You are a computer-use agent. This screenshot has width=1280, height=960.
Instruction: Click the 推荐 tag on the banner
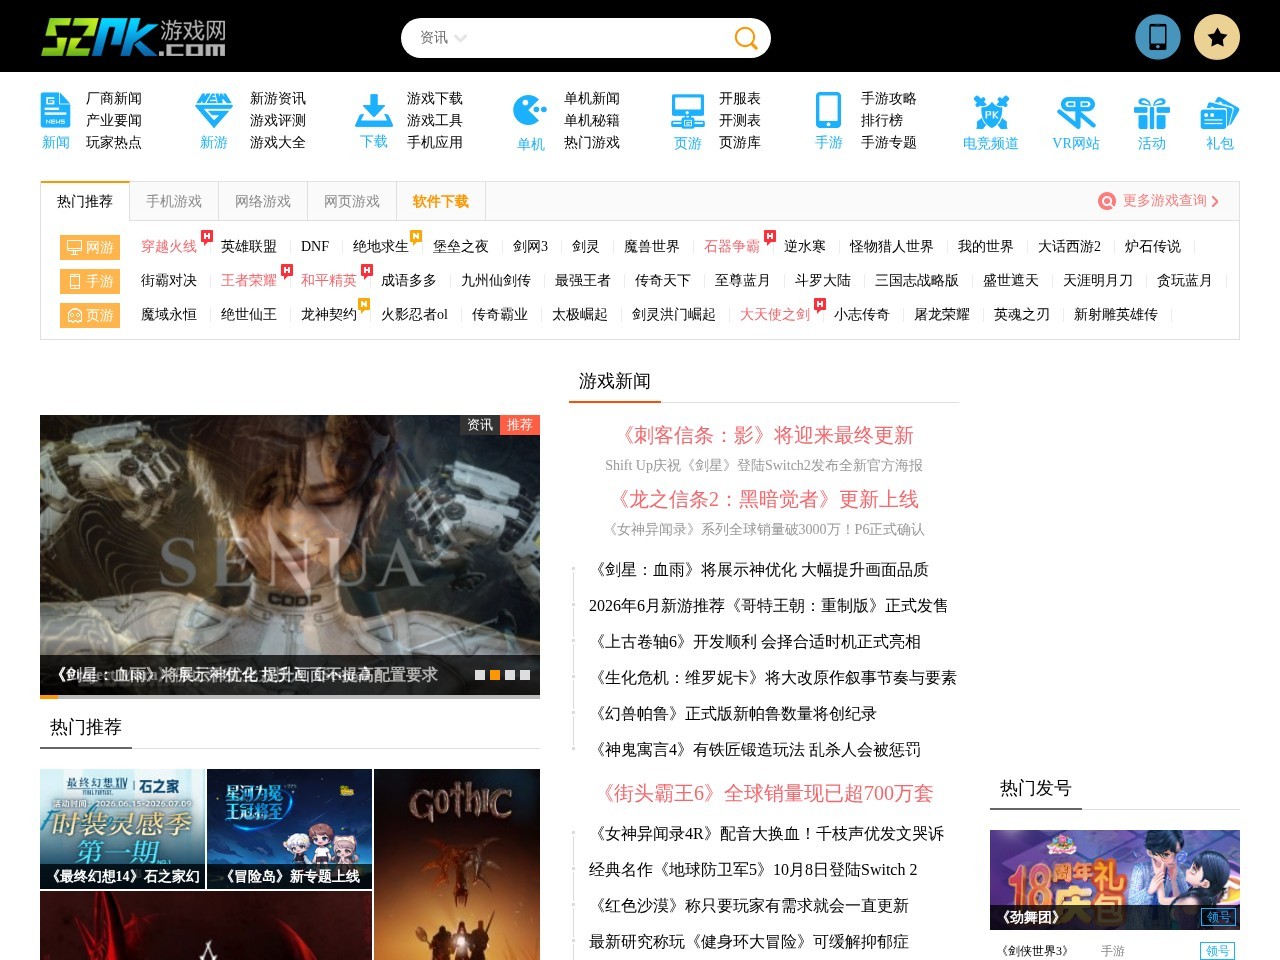(519, 425)
